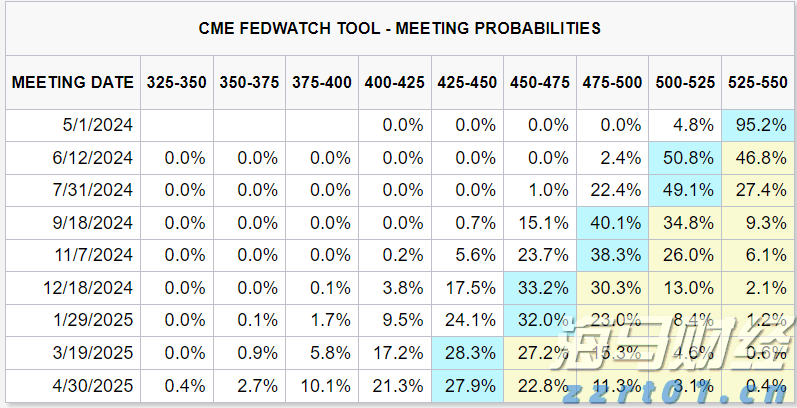Select the 475-500 column header
Screen dimensions: 797x408
coord(612,82)
